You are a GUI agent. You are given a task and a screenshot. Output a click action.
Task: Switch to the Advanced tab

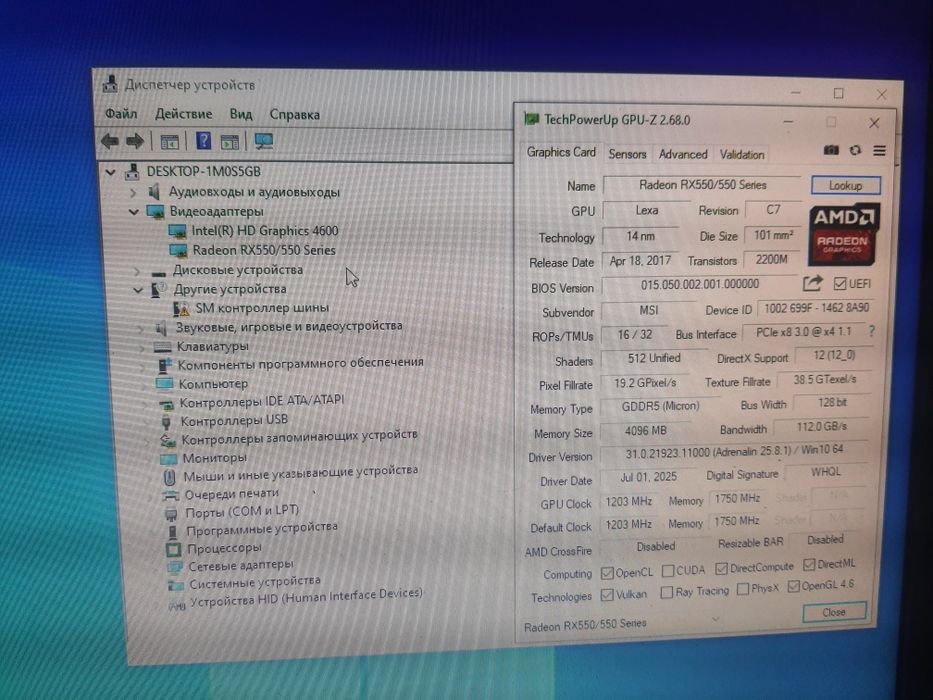pyautogui.click(x=683, y=154)
